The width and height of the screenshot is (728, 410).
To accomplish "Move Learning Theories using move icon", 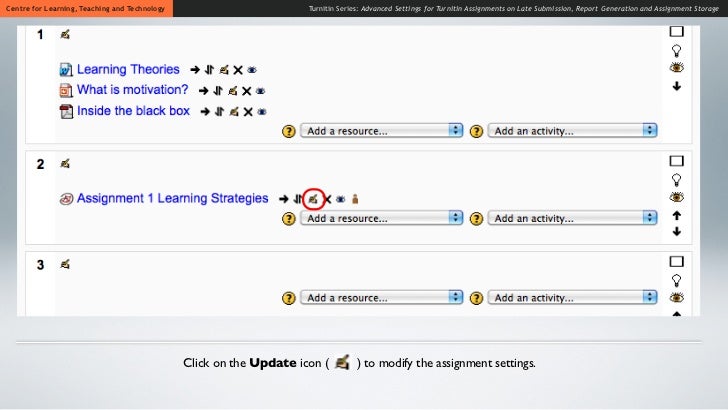I will coord(209,70).
